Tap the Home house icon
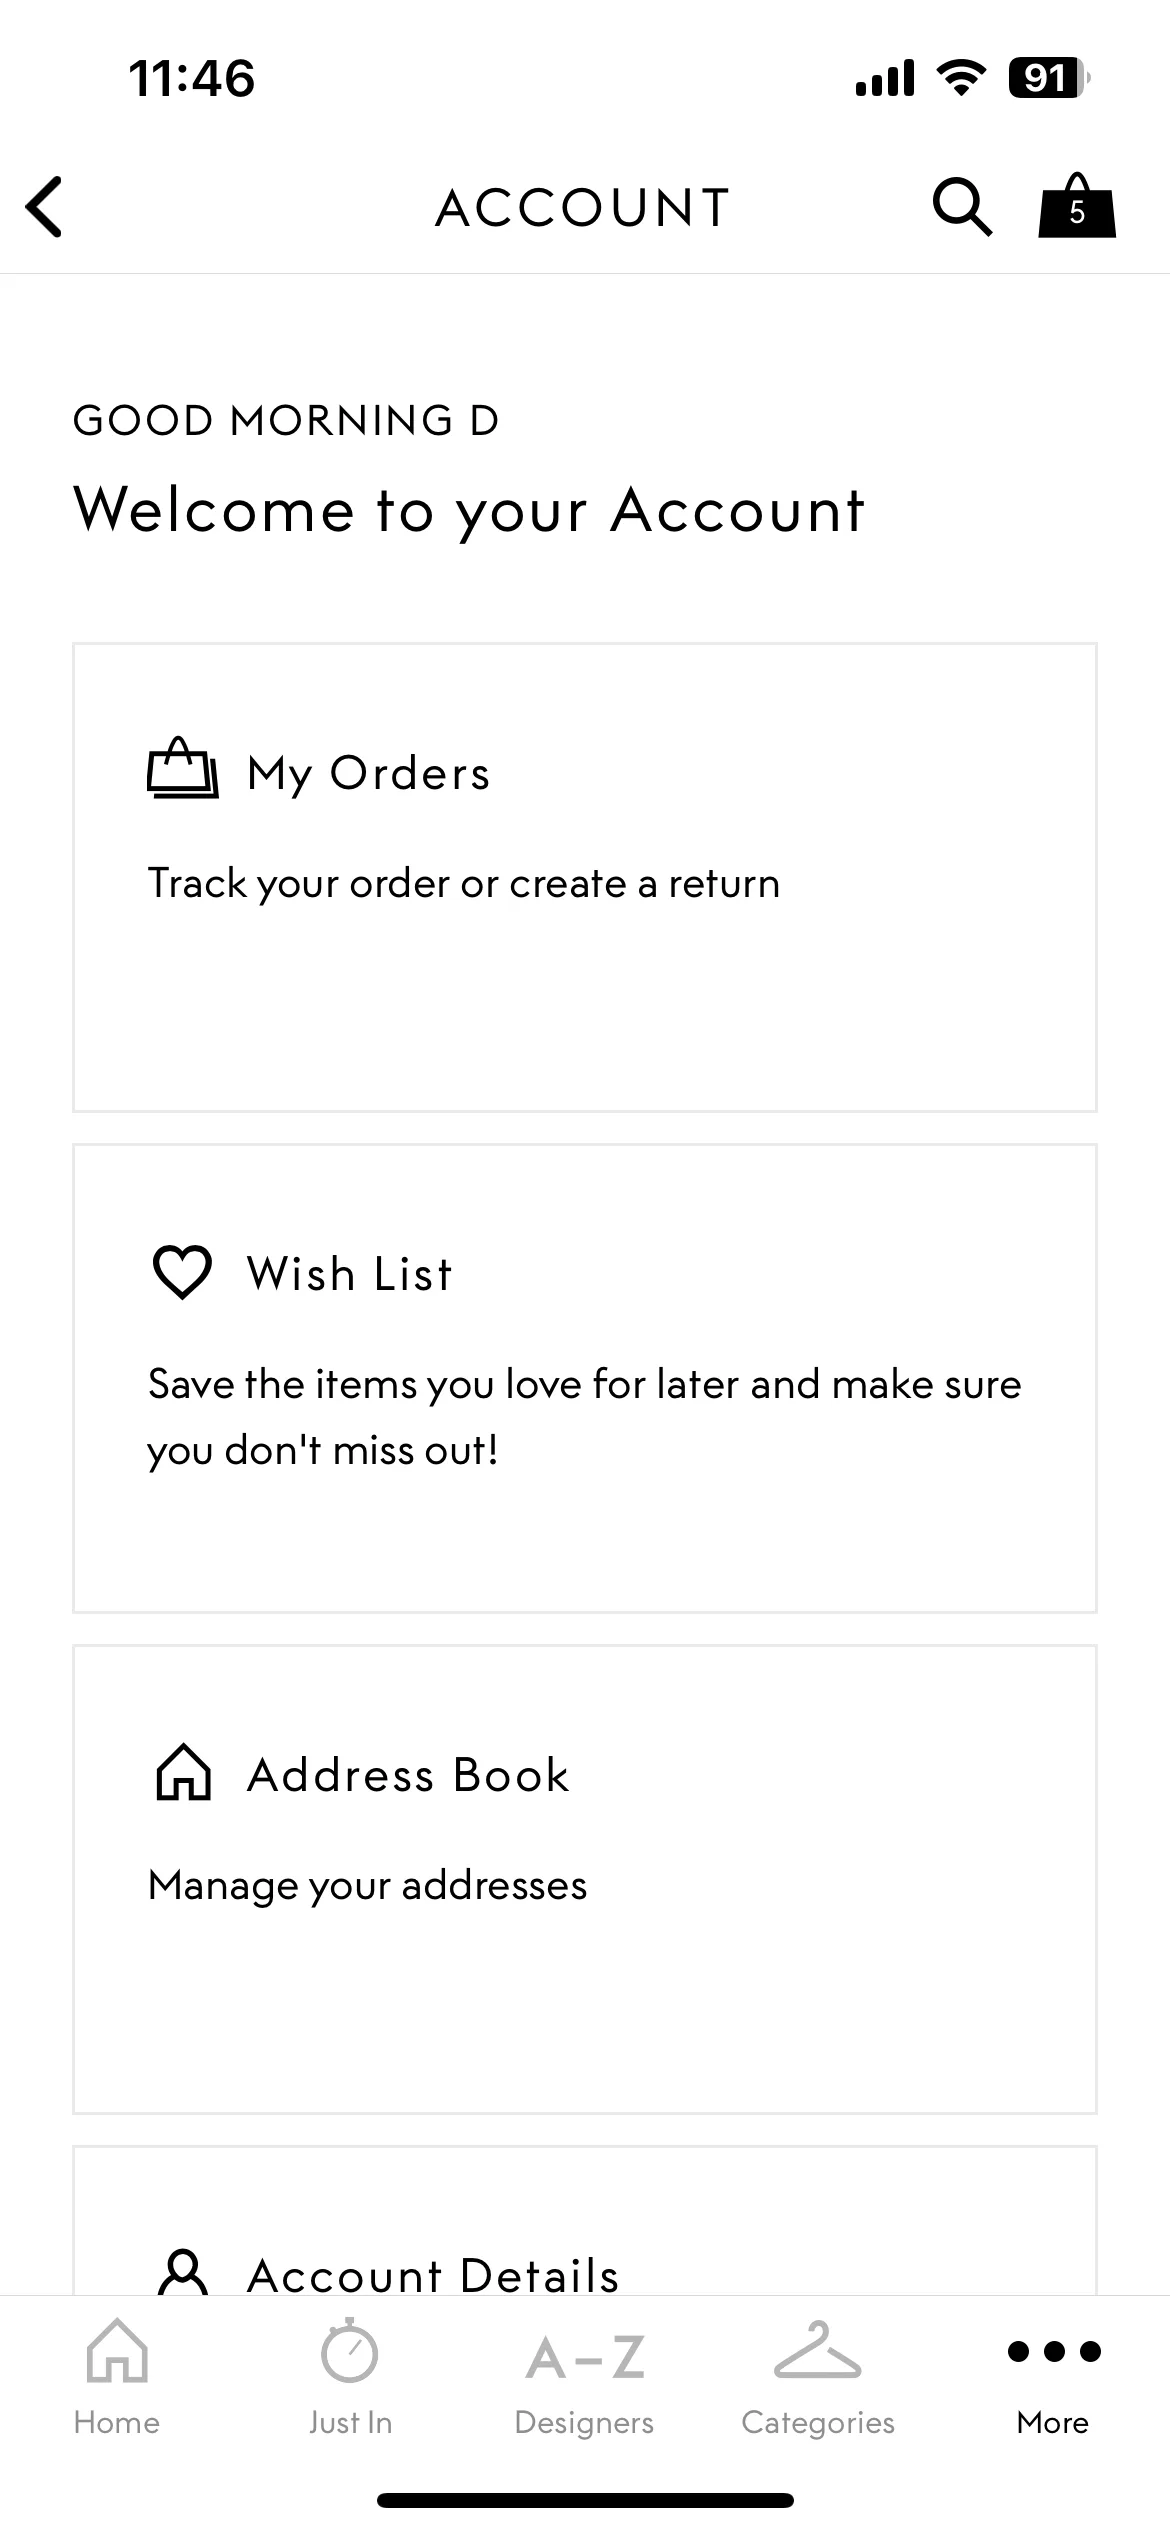 (117, 2350)
